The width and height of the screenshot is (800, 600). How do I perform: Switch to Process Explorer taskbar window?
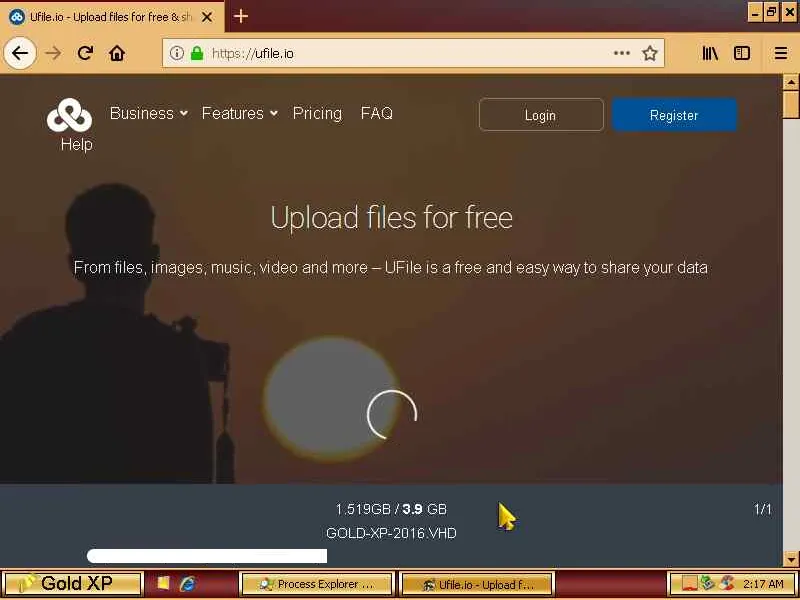(317, 584)
